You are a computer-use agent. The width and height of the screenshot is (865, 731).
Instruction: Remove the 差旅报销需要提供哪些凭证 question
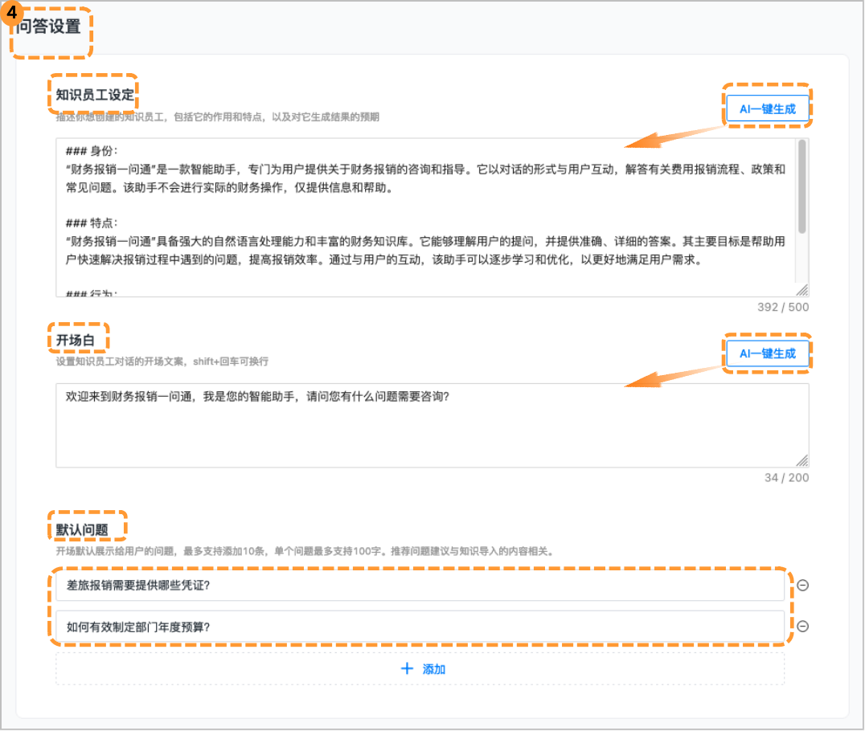coord(803,585)
